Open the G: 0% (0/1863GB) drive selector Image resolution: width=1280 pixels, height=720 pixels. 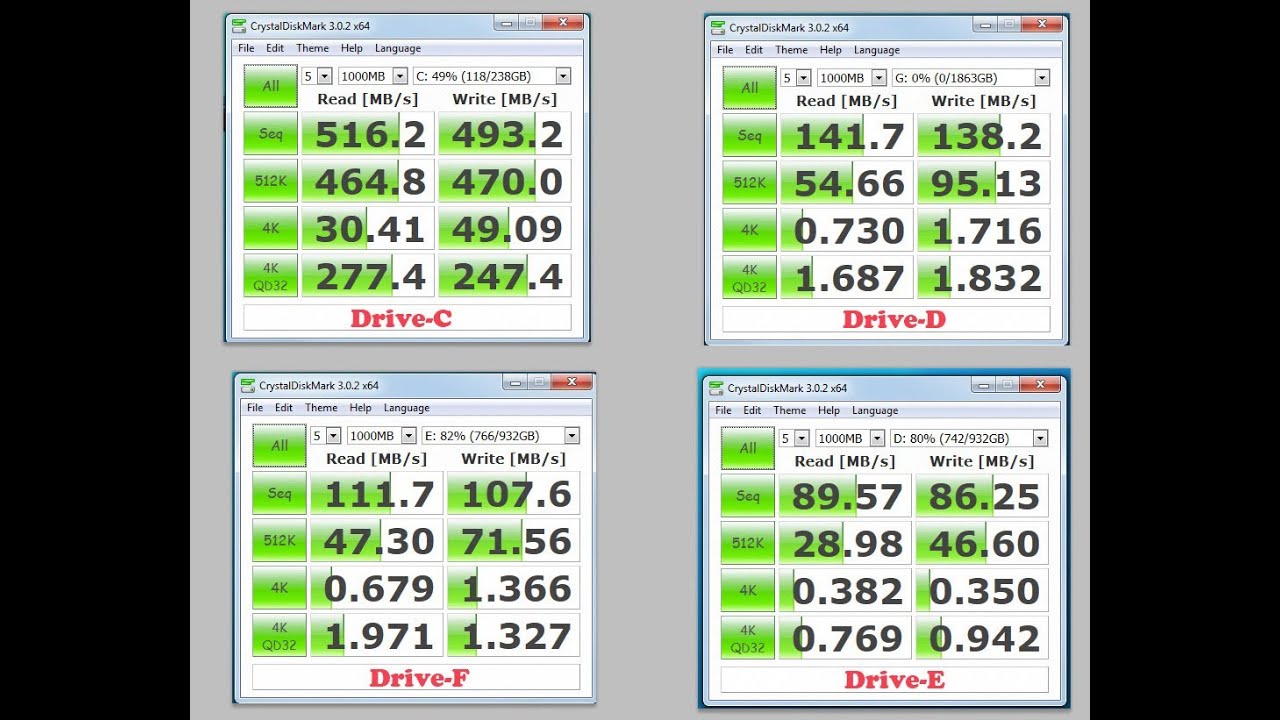[970, 78]
